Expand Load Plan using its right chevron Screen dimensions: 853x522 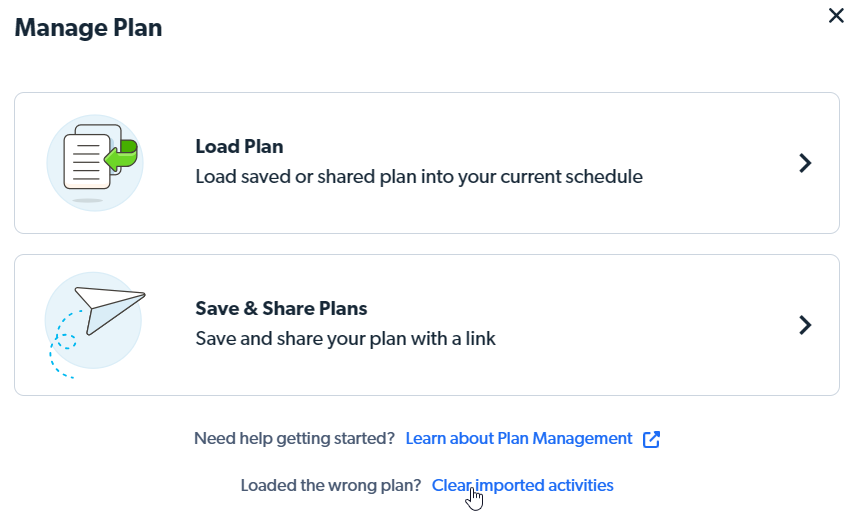805,163
